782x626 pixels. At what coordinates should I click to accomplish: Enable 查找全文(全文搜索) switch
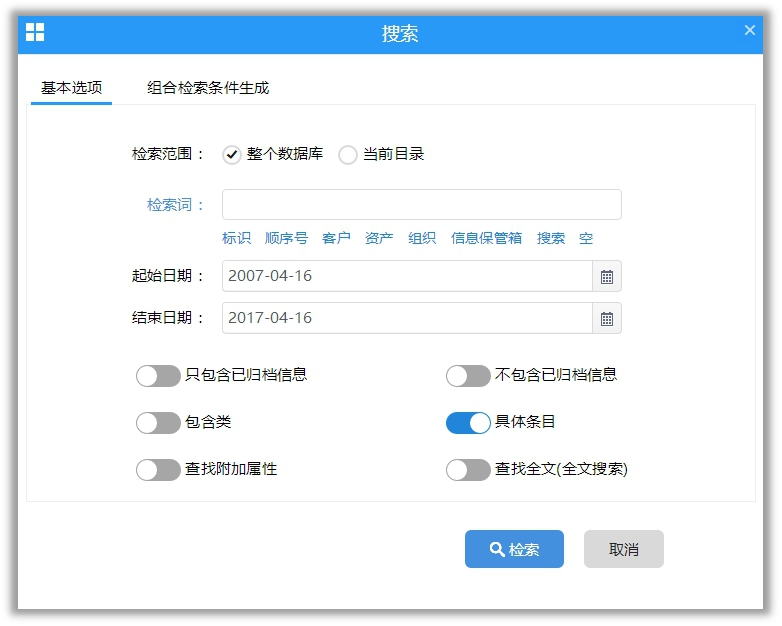point(468,470)
